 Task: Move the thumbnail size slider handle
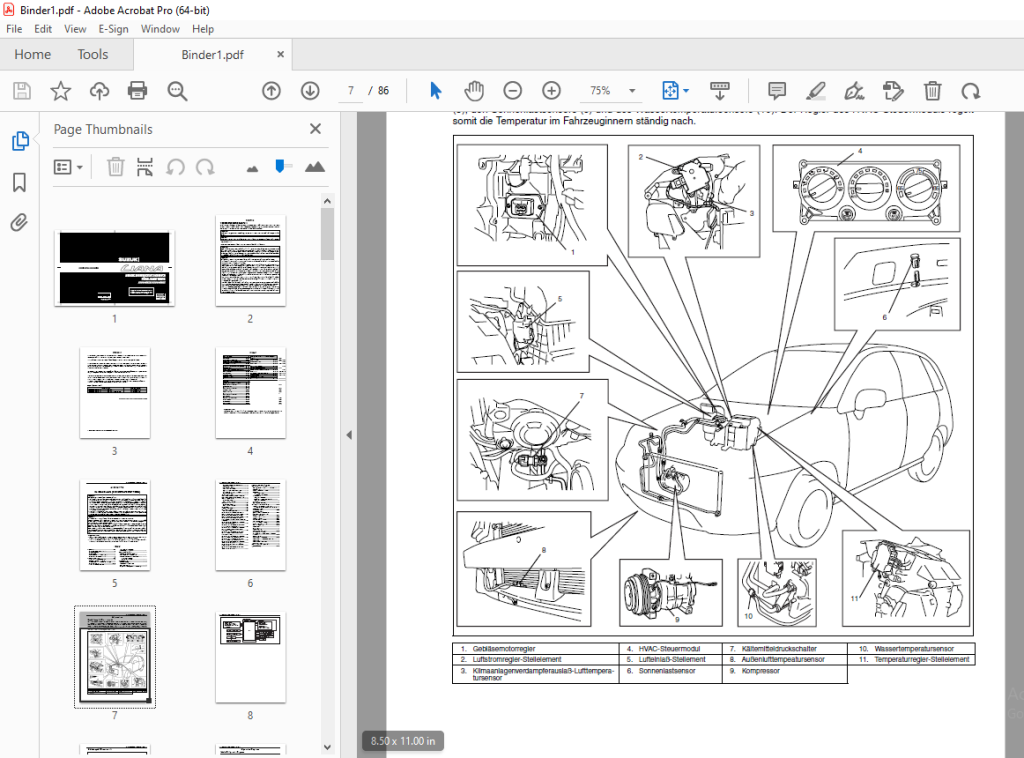tap(280, 166)
